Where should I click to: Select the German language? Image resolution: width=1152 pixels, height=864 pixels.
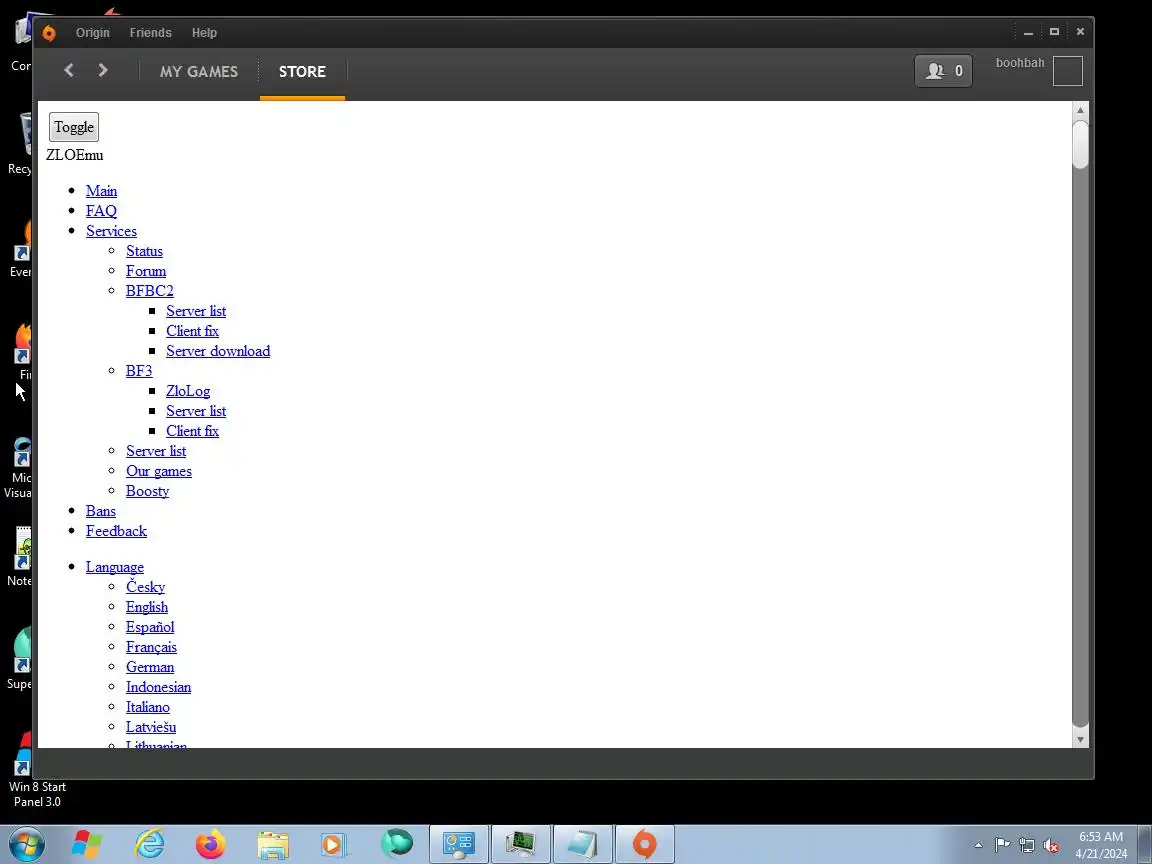150,667
